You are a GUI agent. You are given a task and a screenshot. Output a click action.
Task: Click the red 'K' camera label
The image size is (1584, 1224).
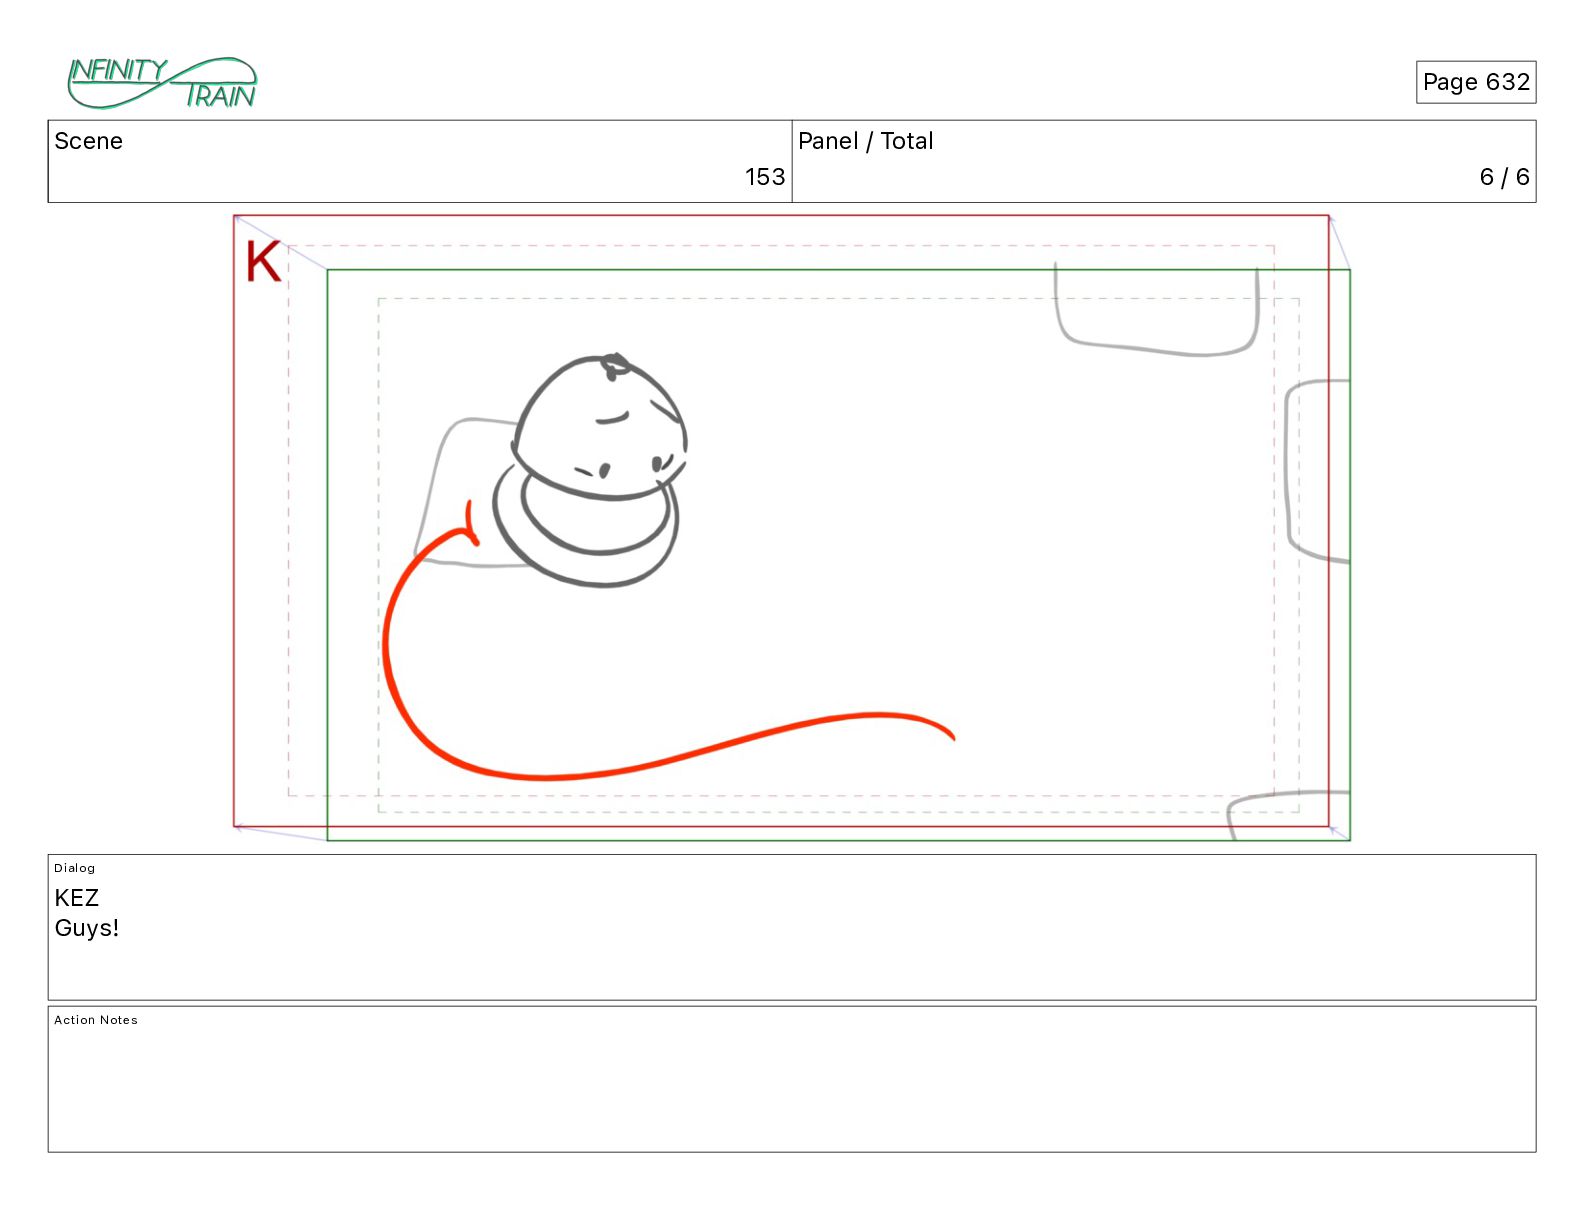(263, 262)
